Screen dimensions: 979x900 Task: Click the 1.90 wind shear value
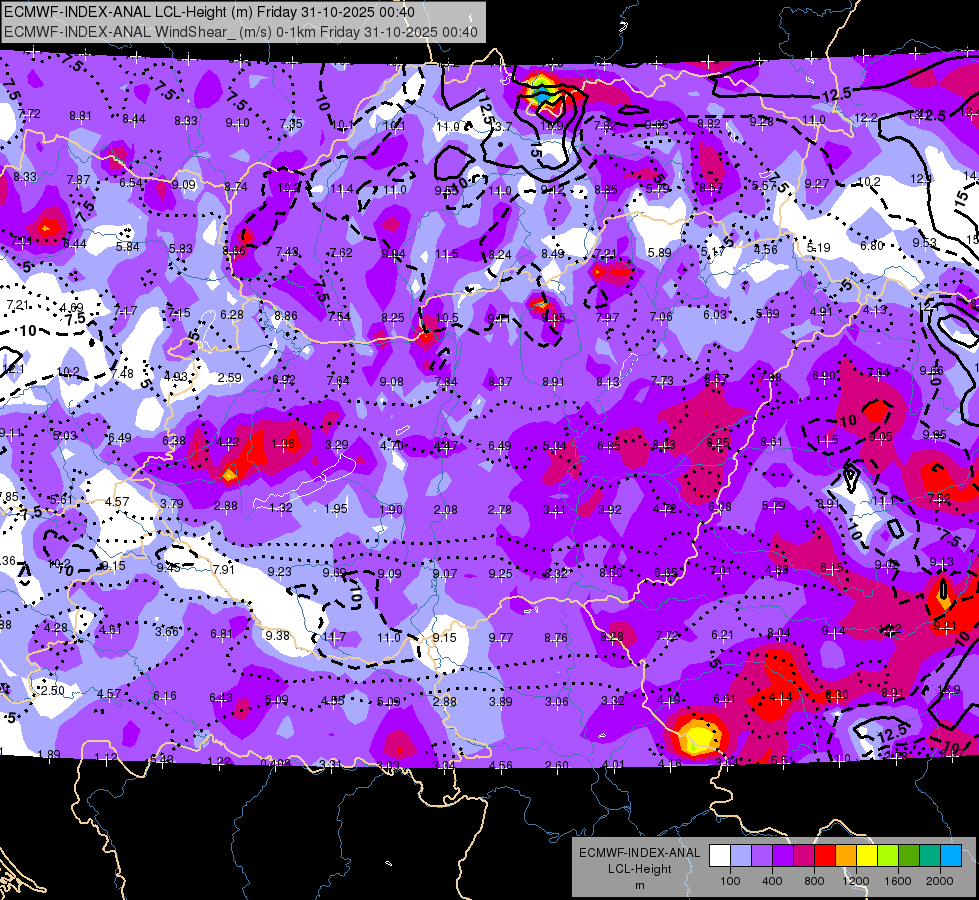tap(391, 509)
